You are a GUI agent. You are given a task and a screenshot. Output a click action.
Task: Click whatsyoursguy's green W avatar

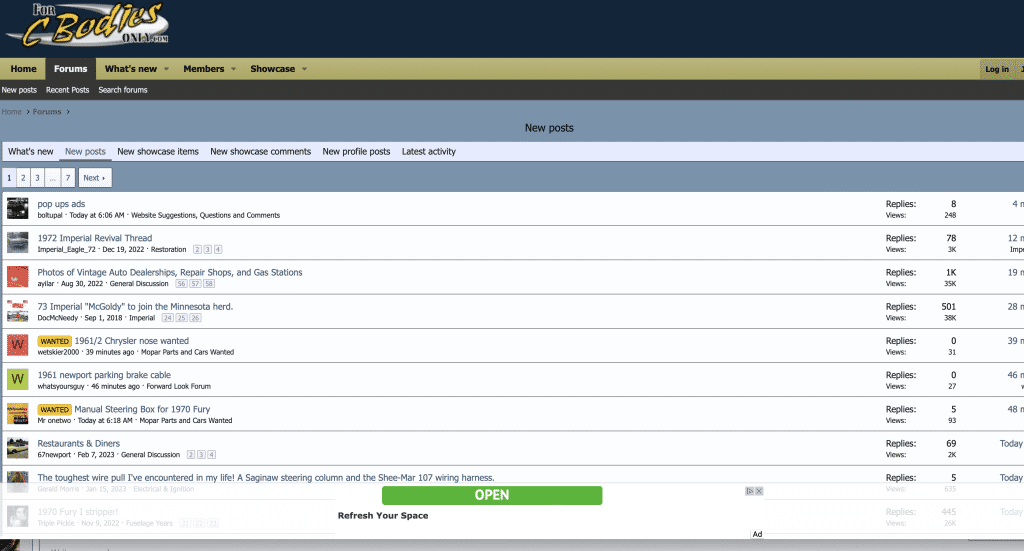pyautogui.click(x=17, y=379)
